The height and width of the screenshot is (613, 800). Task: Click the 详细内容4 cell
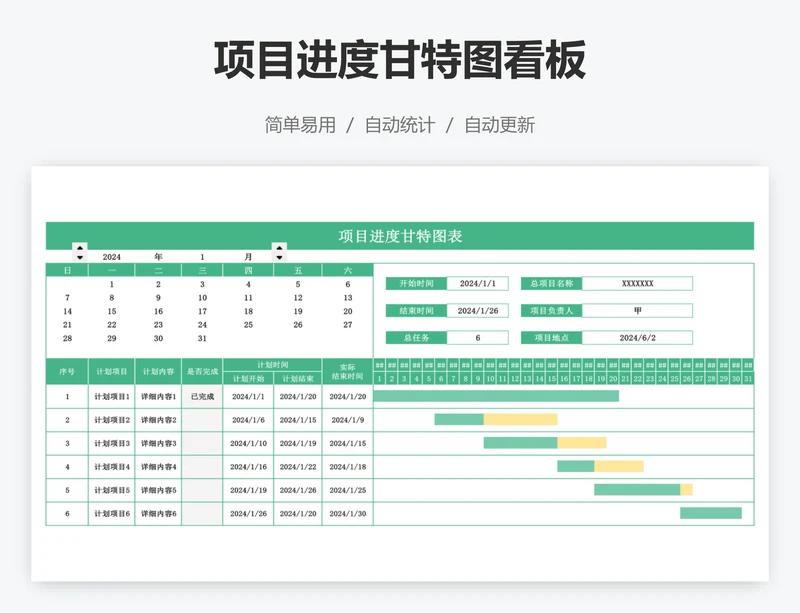tap(158, 467)
